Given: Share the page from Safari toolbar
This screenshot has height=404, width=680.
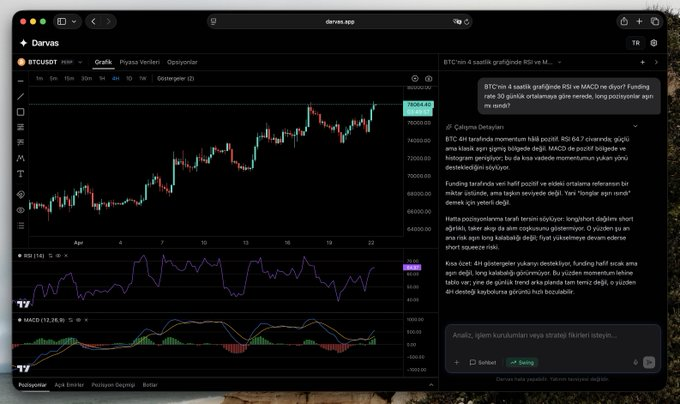Looking at the screenshot, I should (x=624, y=21).
